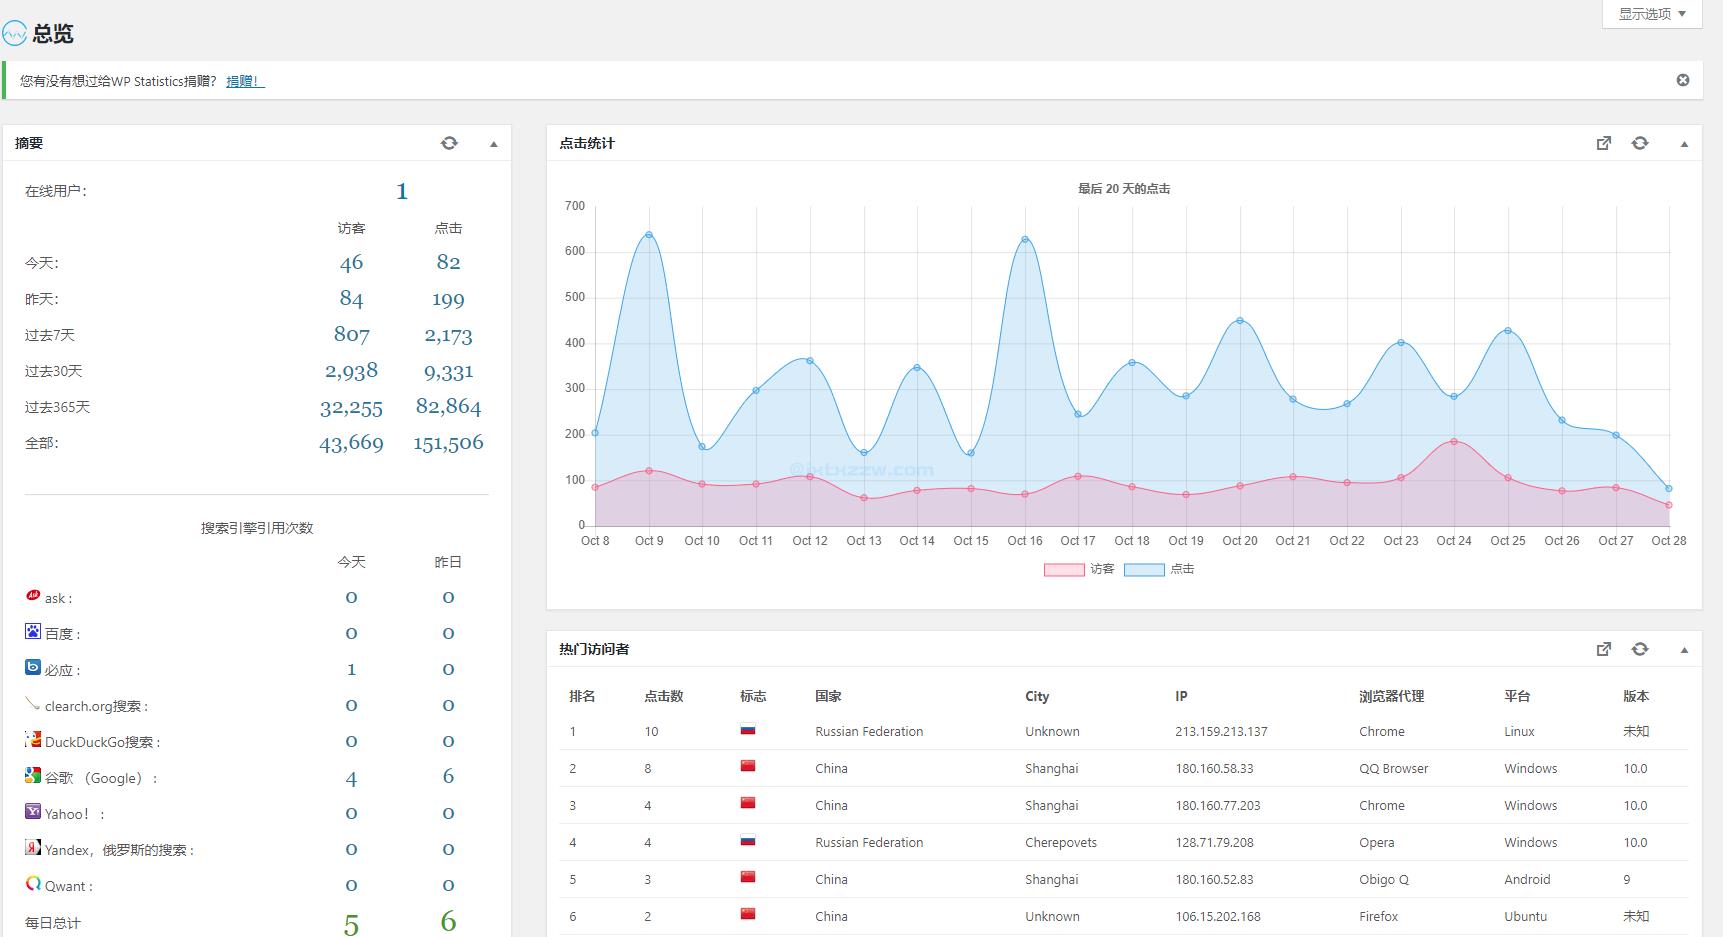
Task: Open 热门访问者 in new page
Action: (x=1604, y=649)
